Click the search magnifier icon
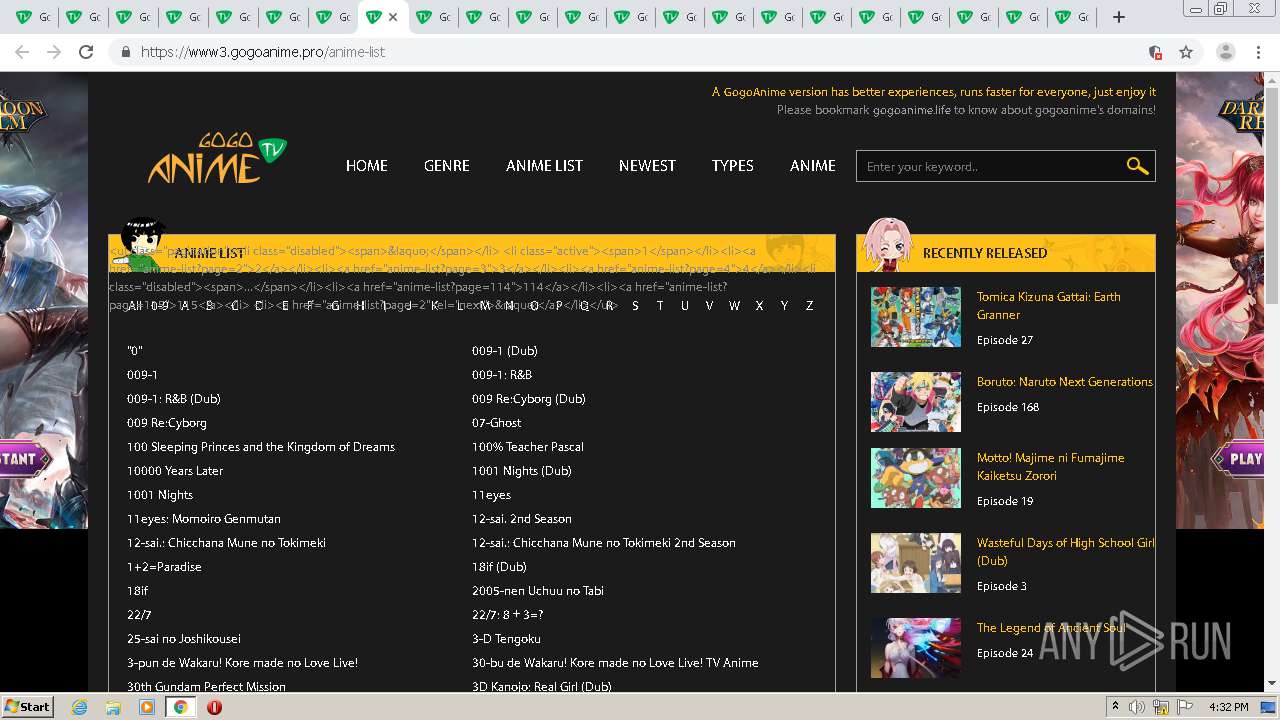The height and width of the screenshot is (720, 1280). [x=1137, y=166]
